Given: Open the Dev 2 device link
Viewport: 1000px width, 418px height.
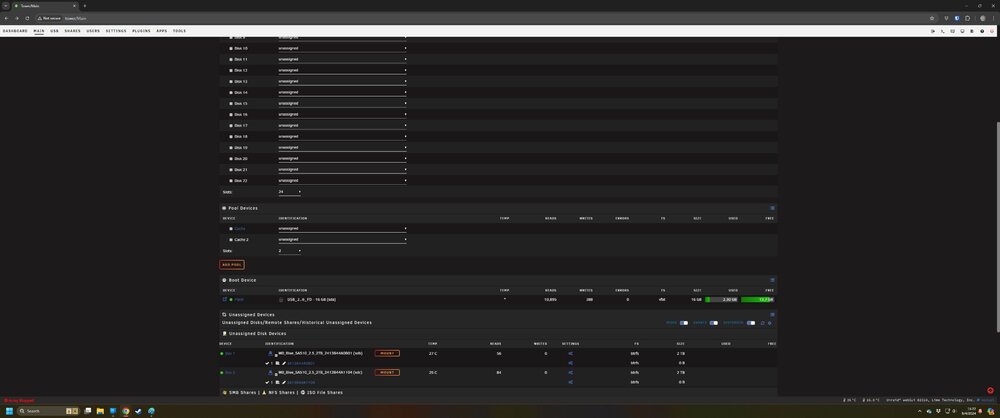Looking at the screenshot, I should 230,373.
